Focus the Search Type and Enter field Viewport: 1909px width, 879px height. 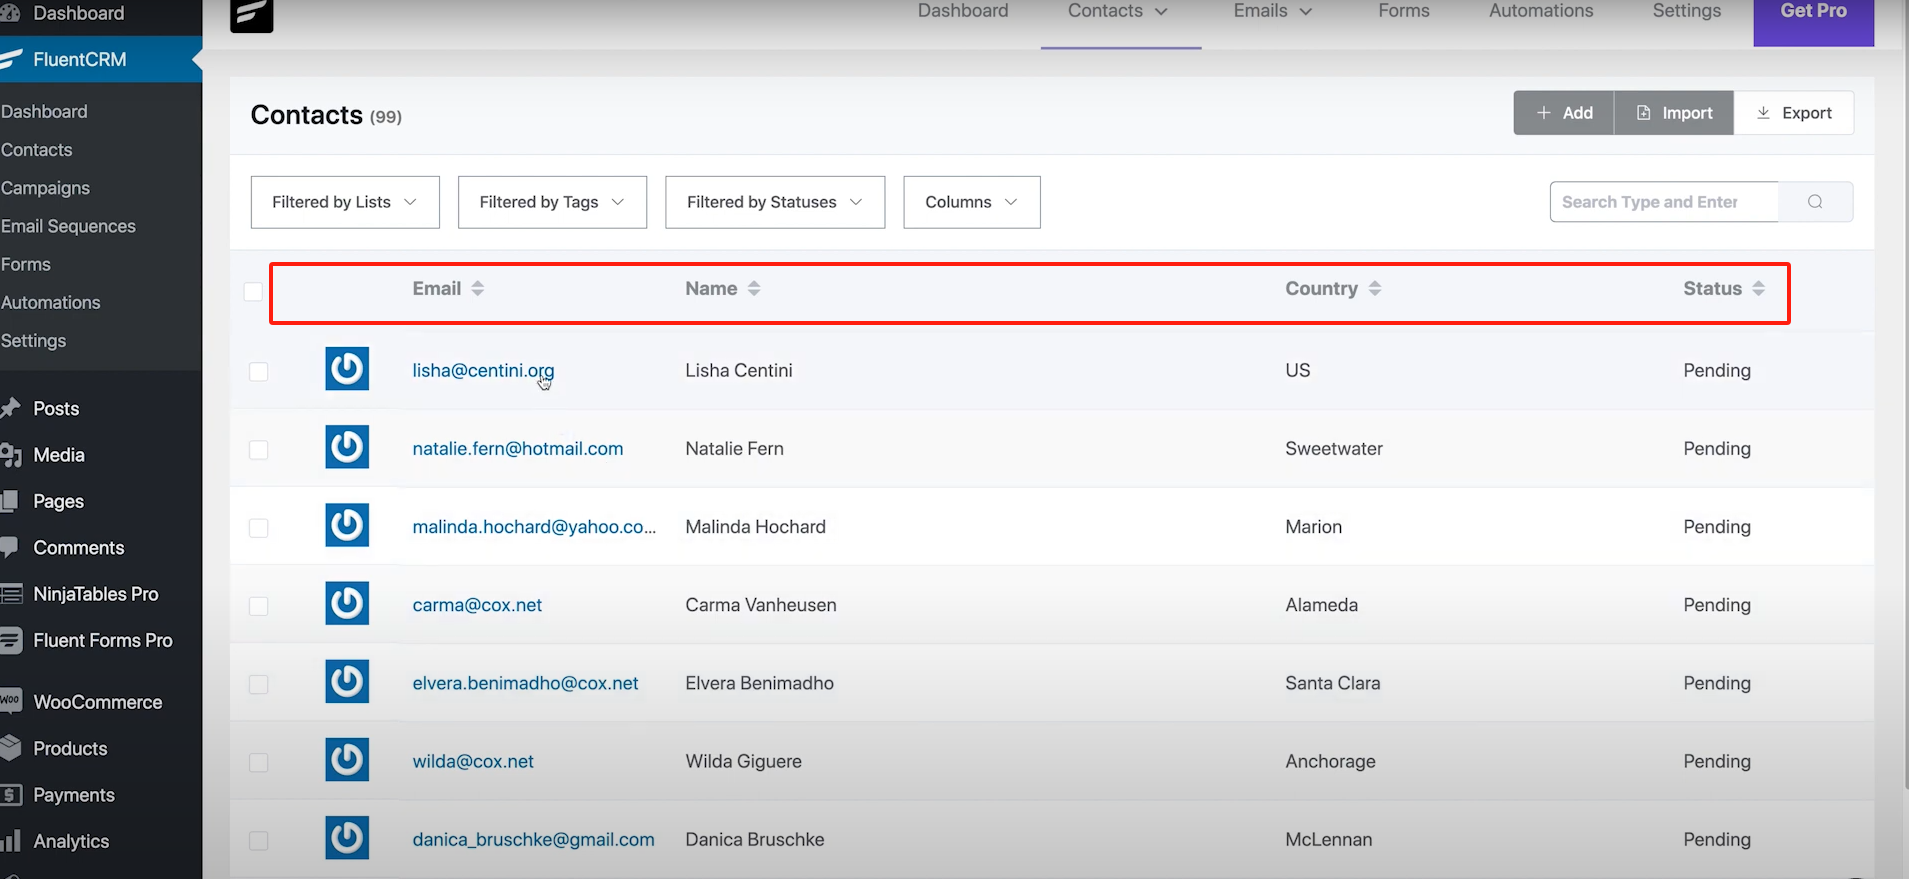1664,202
